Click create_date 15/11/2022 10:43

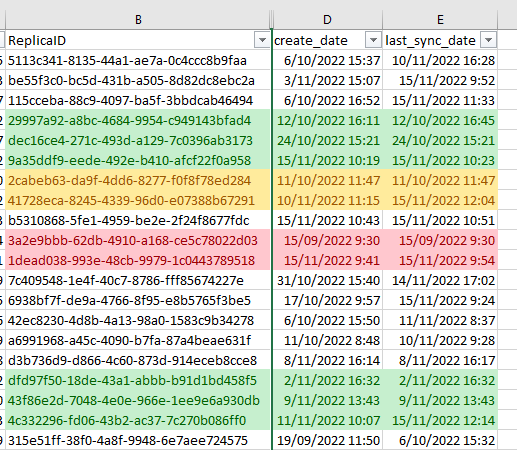tap(327, 220)
